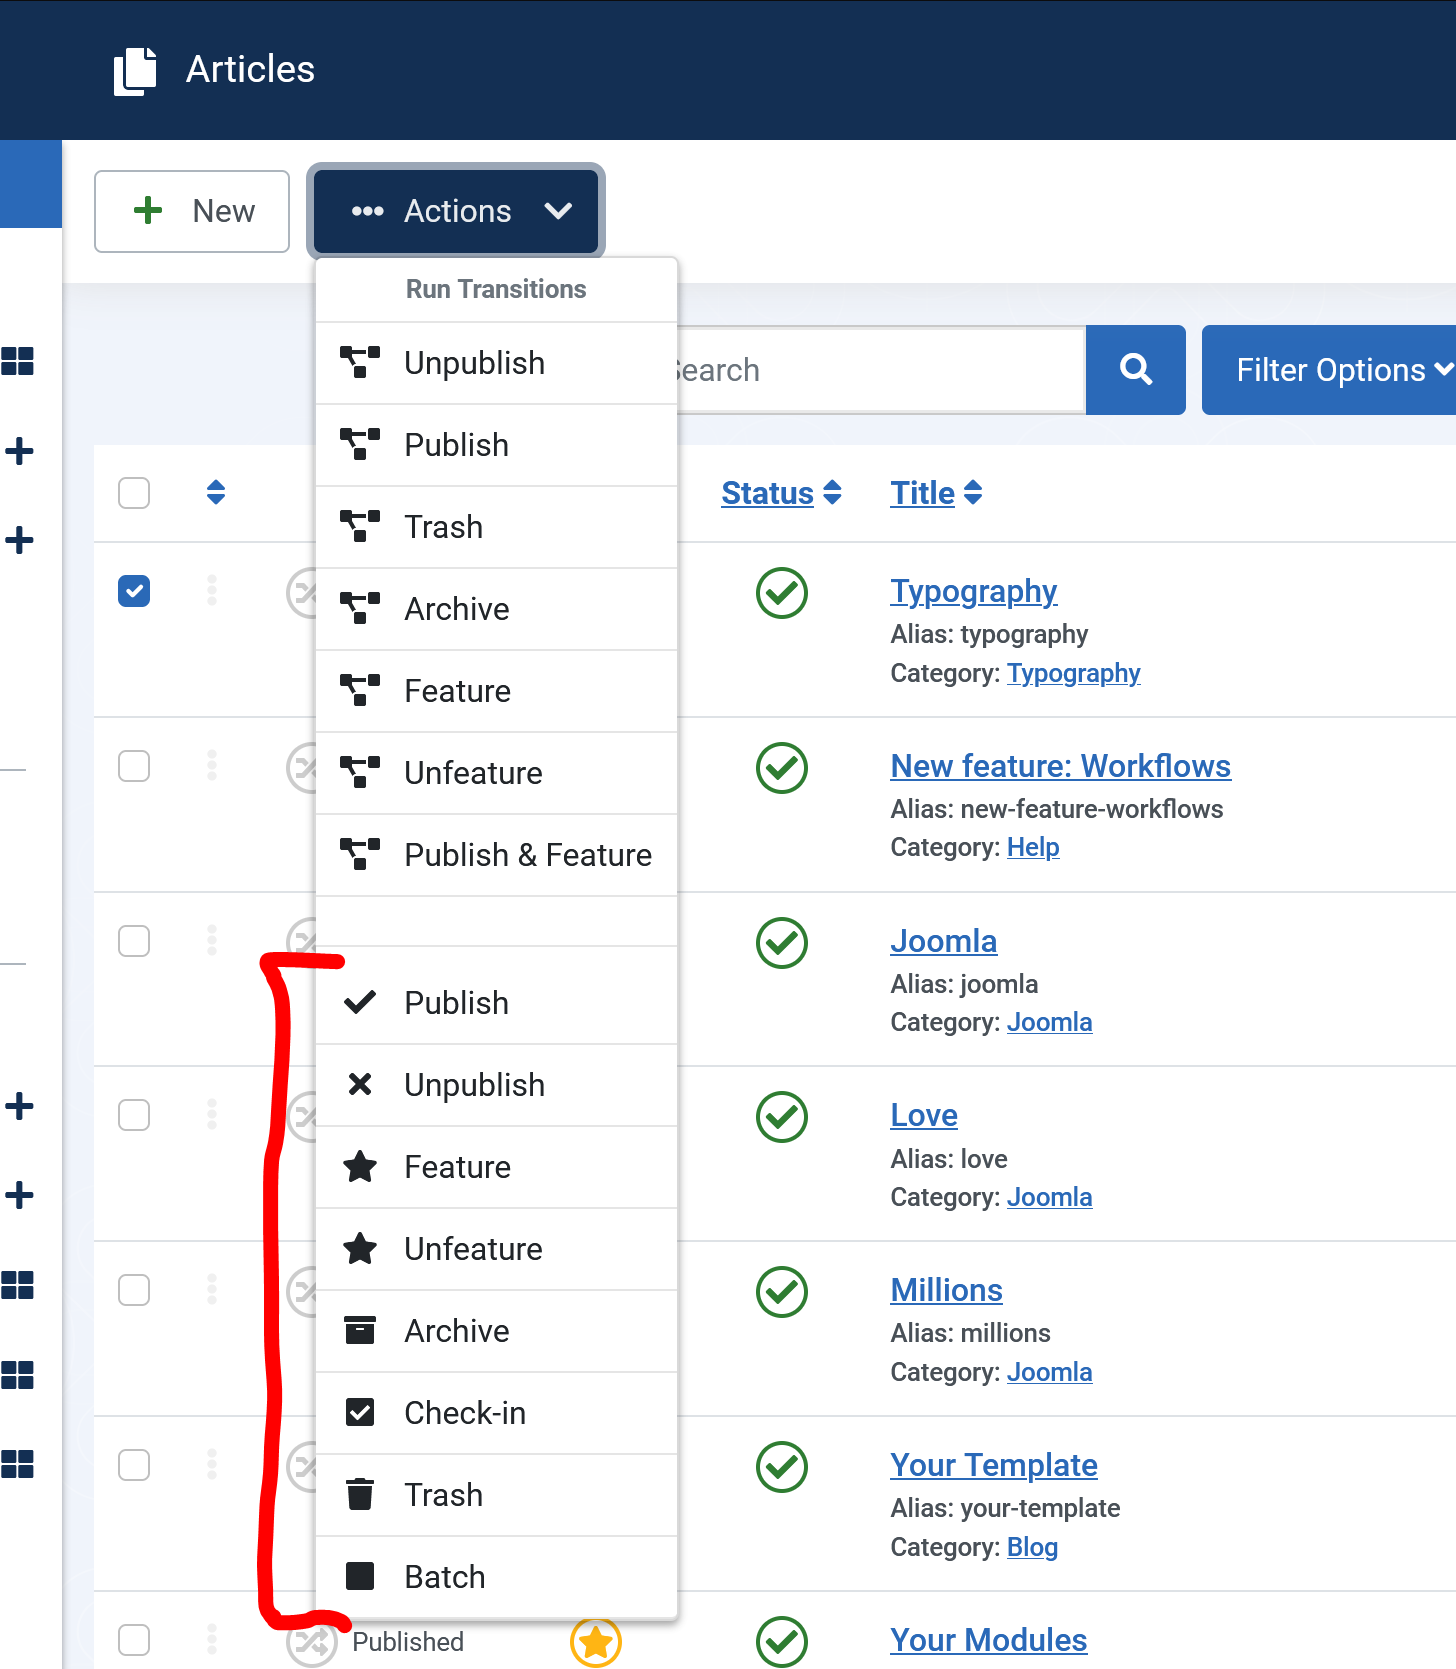Screen dimensions: 1456x1669
Task: Run the Archive transition
Action: [496, 609]
